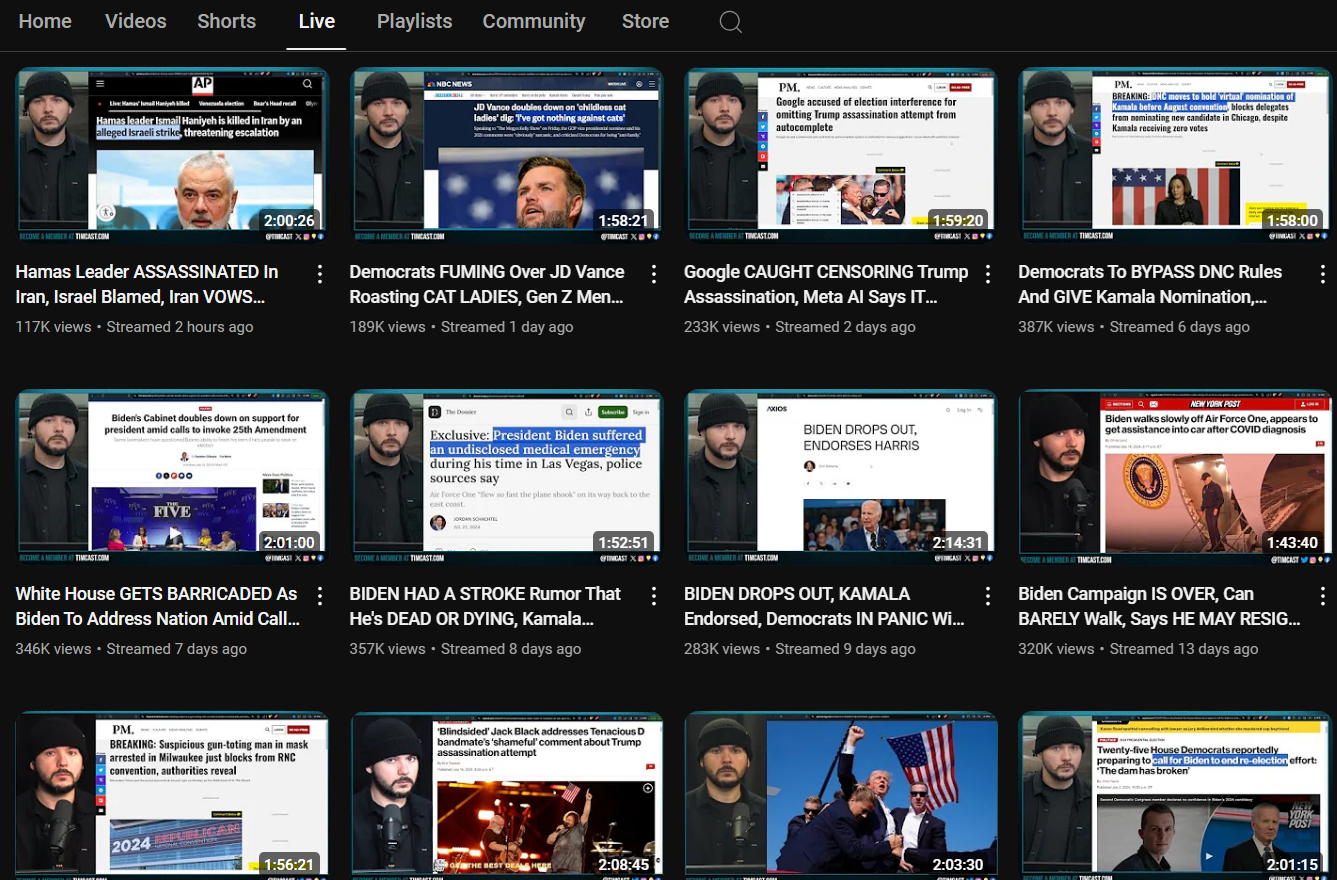Click the 1:52:51 duration badge
The image size is (1337, 880).
(623, 543)
